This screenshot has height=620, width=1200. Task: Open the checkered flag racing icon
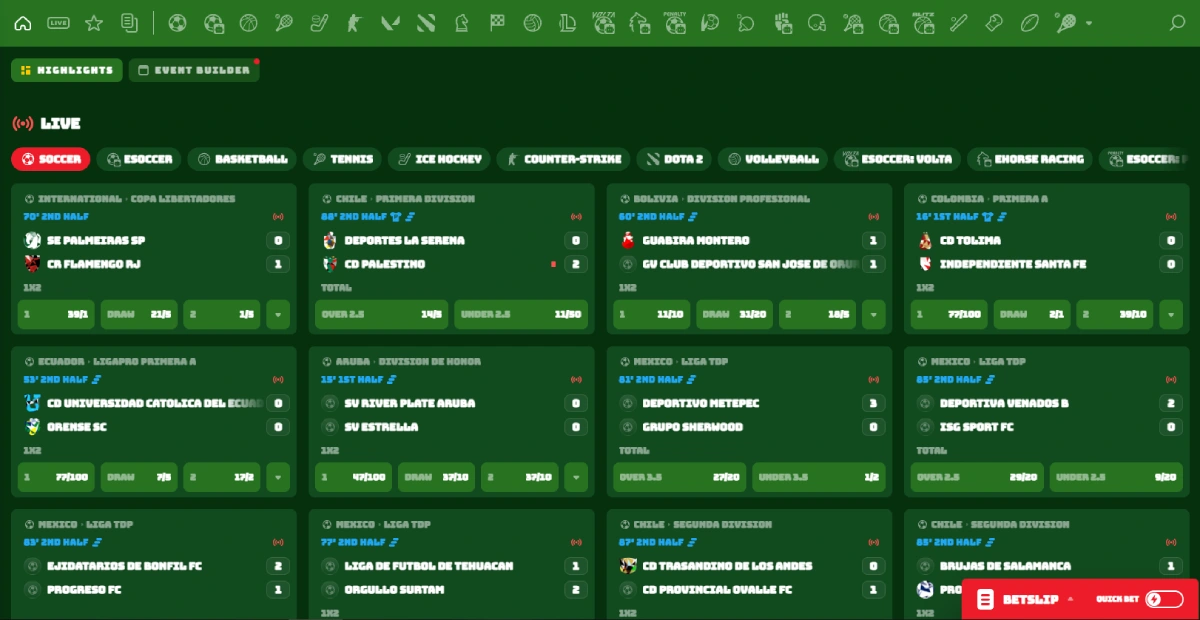pyautogui.click(x=497, y=23)
